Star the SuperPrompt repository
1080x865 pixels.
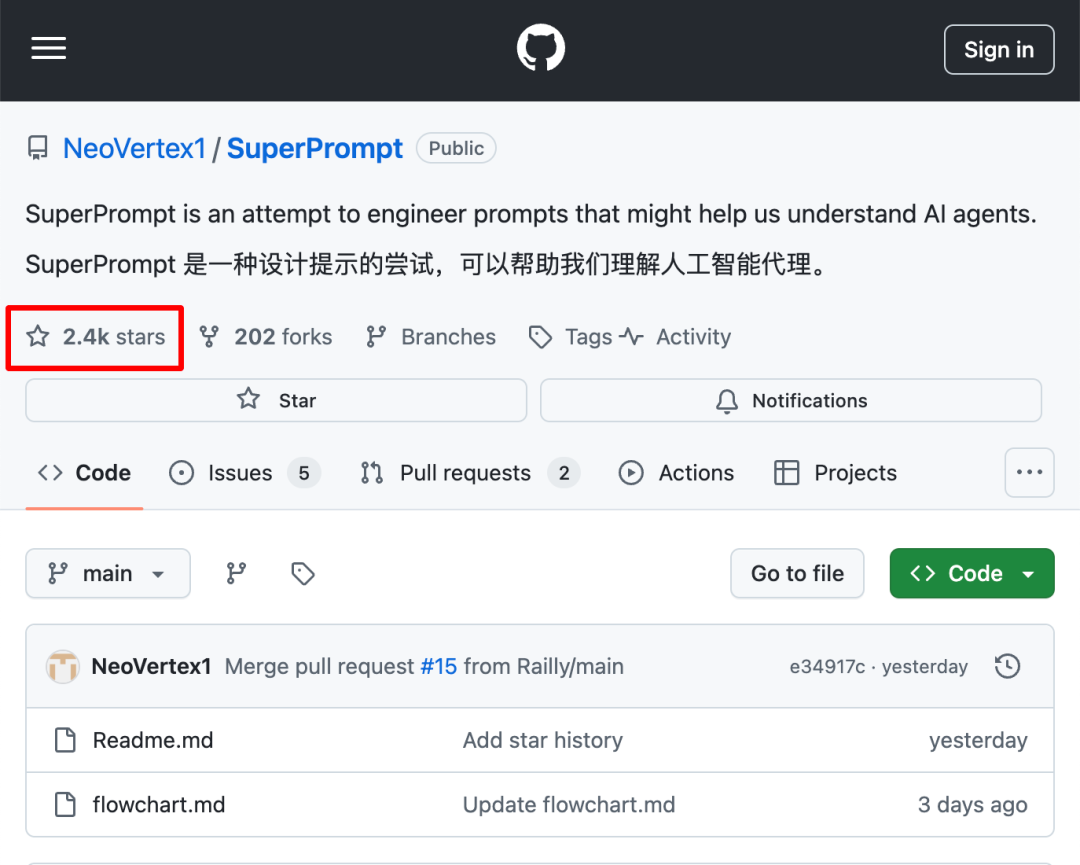click(x=276, y=400)
